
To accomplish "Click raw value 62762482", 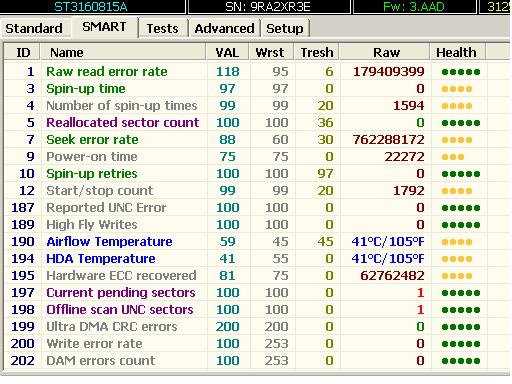I will pos(392,275).
